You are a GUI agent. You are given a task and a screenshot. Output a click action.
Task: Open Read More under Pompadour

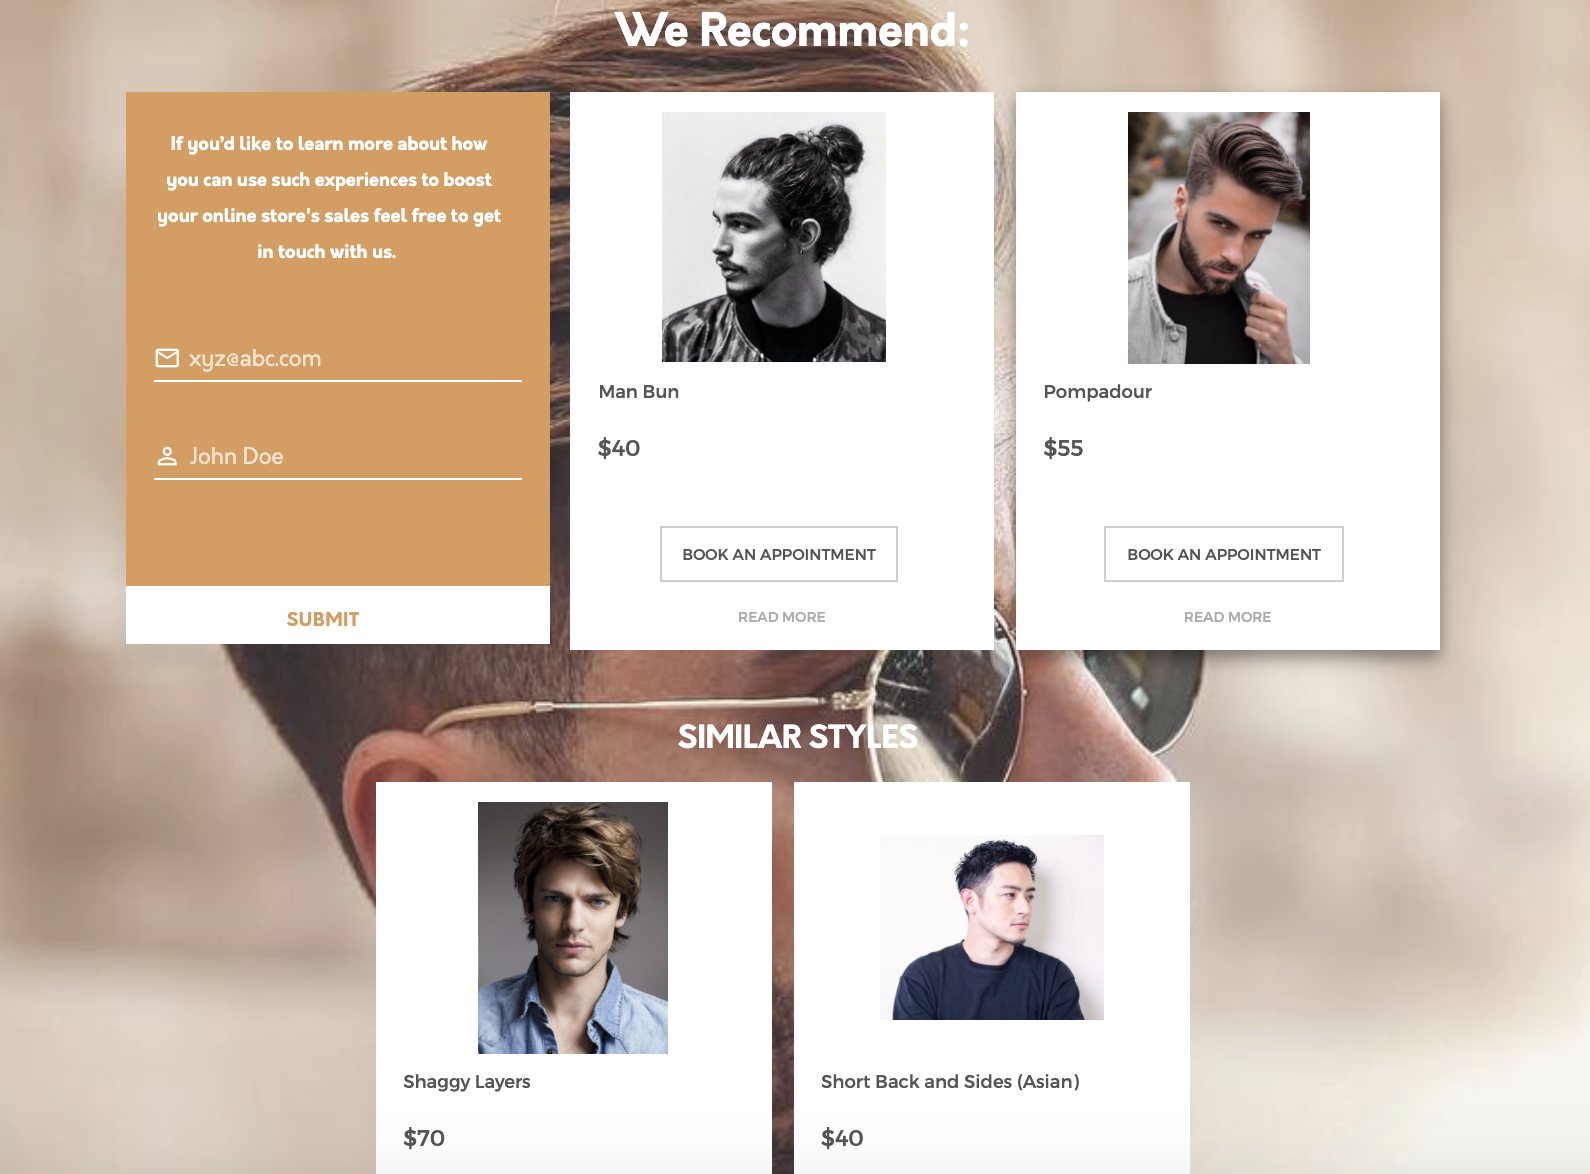click(1228, 617)
